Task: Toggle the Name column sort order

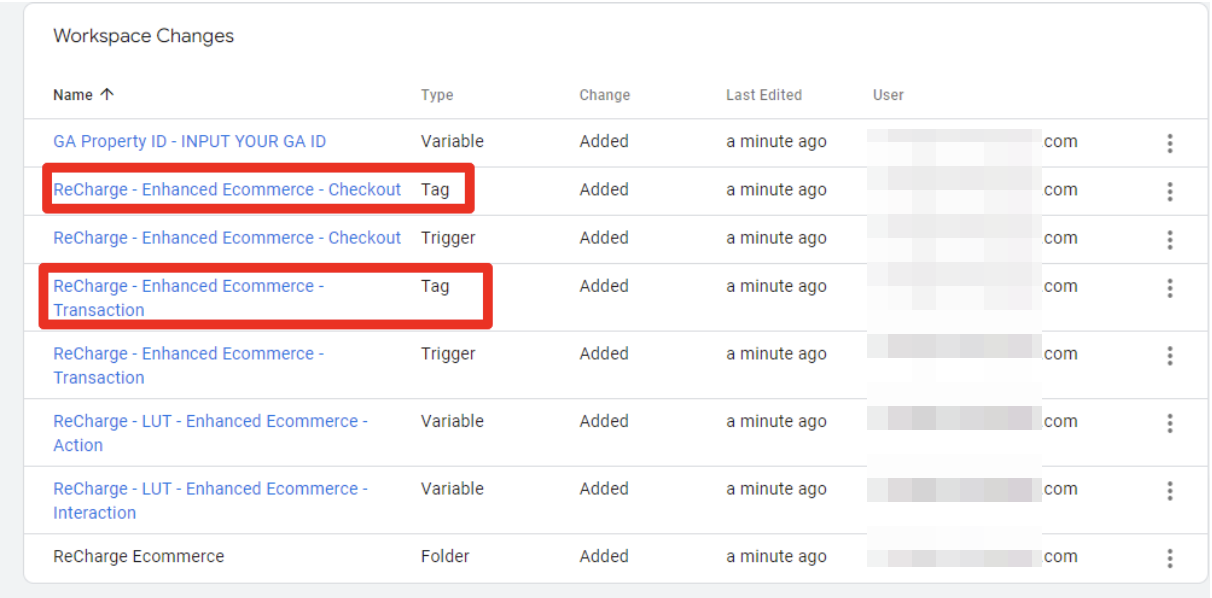Action: coord(69,94)
